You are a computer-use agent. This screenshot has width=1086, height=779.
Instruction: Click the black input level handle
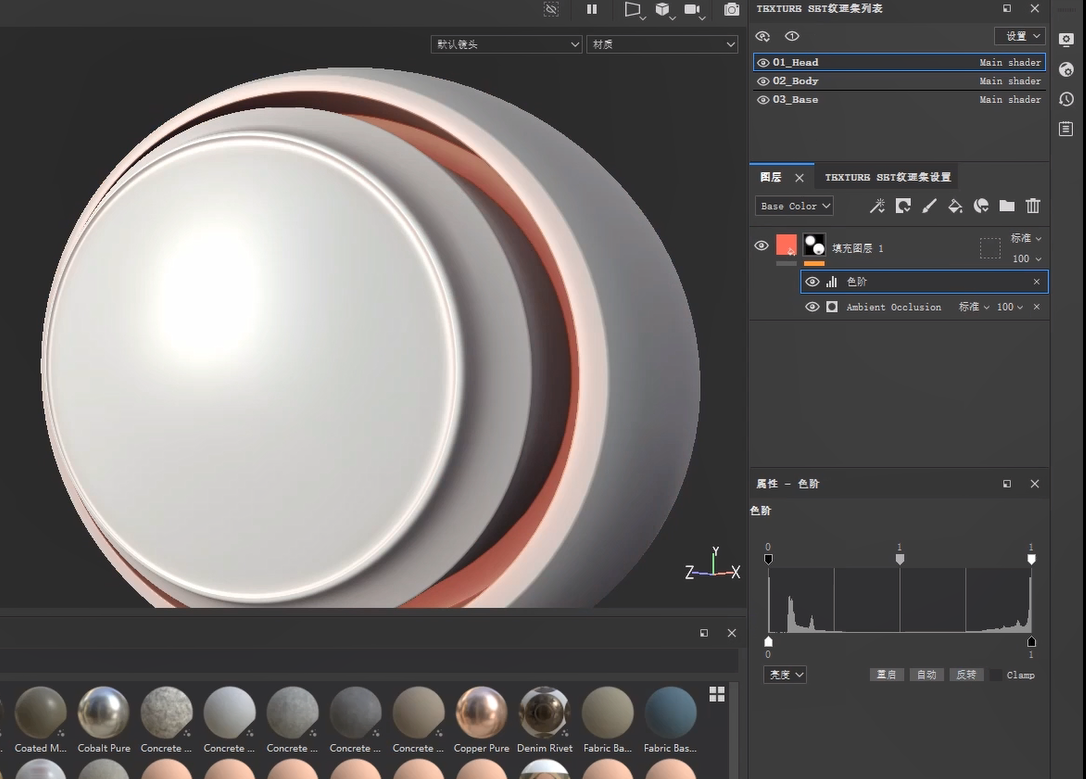click(x=768, y=559)
